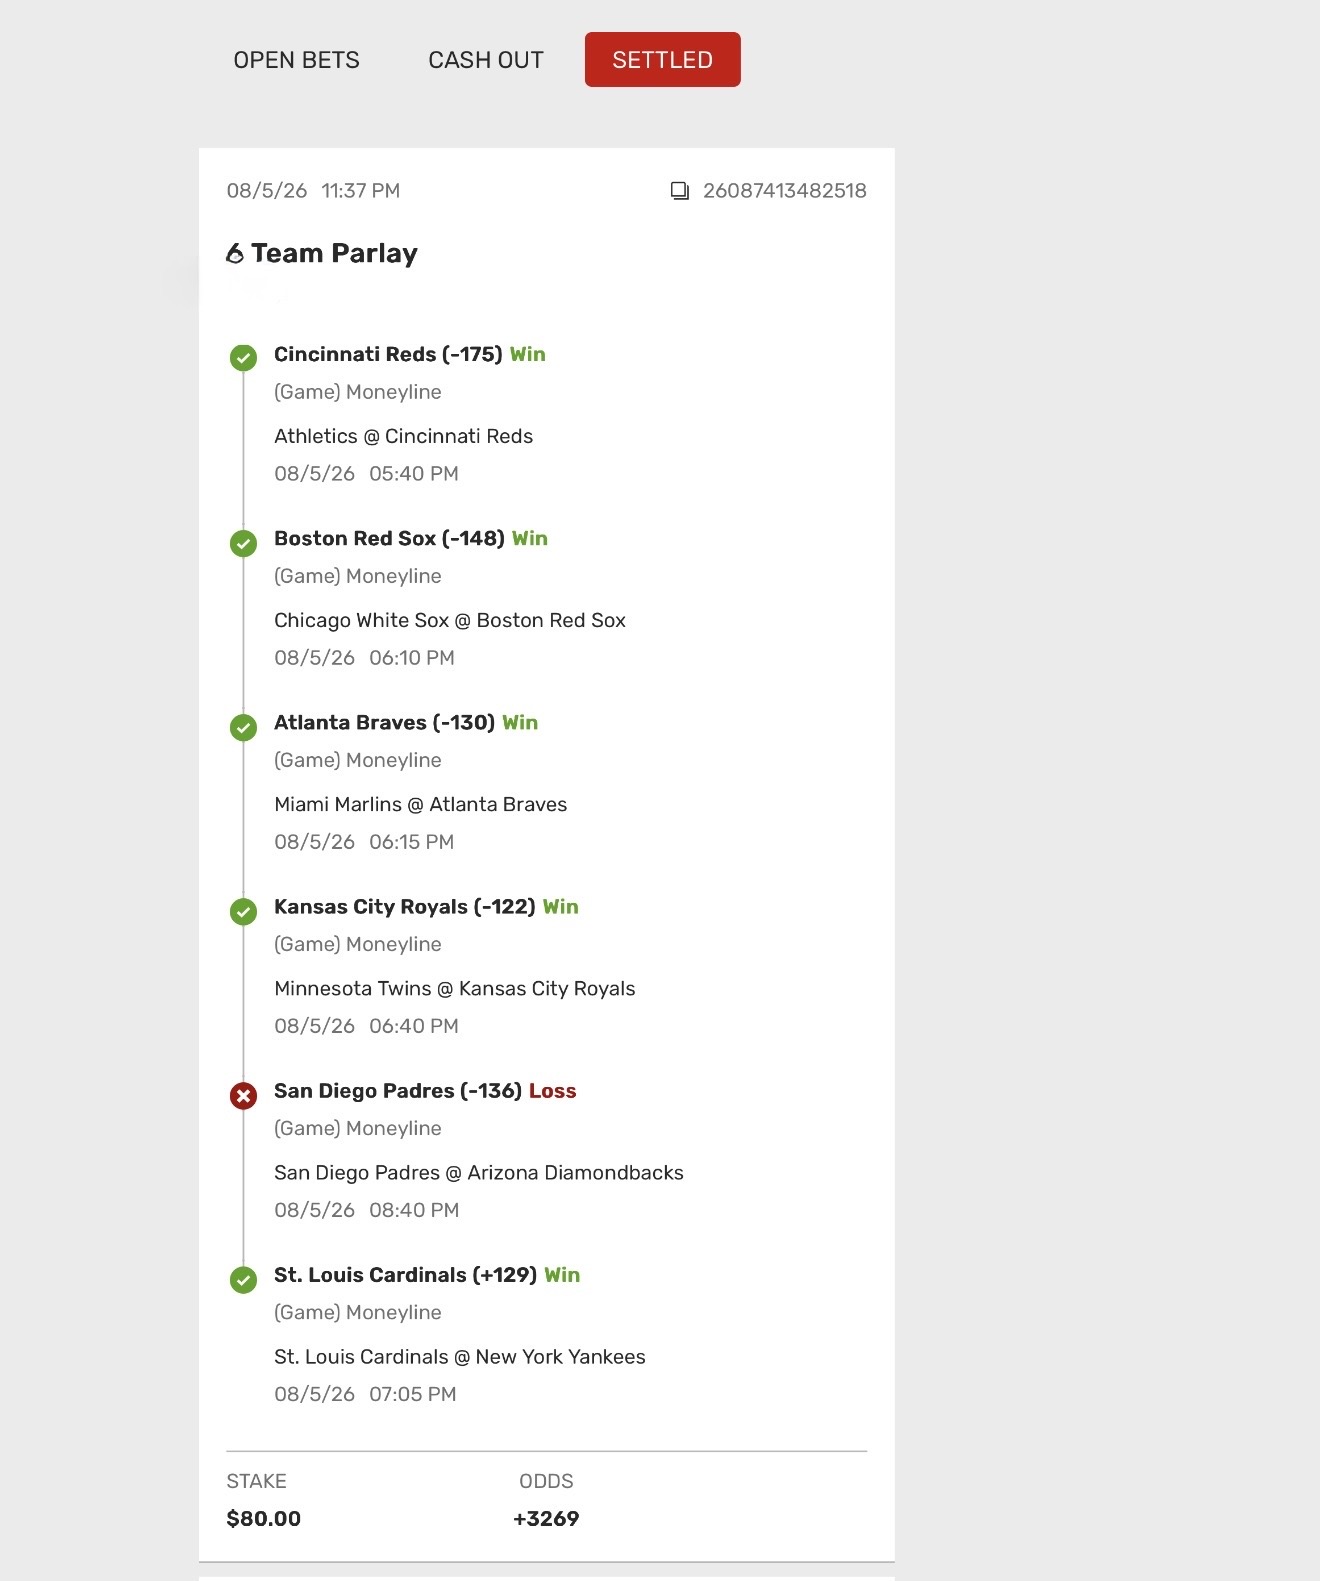Click the $80.00 stake amount
This screenshot has width=1320, height=1581.
pos(264,1518)
